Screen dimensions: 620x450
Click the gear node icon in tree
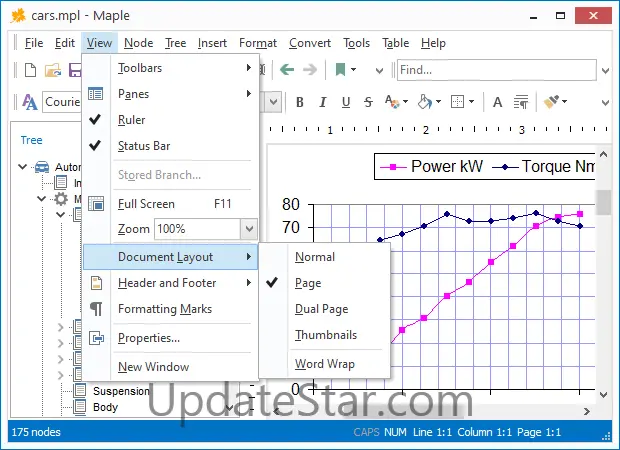[x=61, y=199]
